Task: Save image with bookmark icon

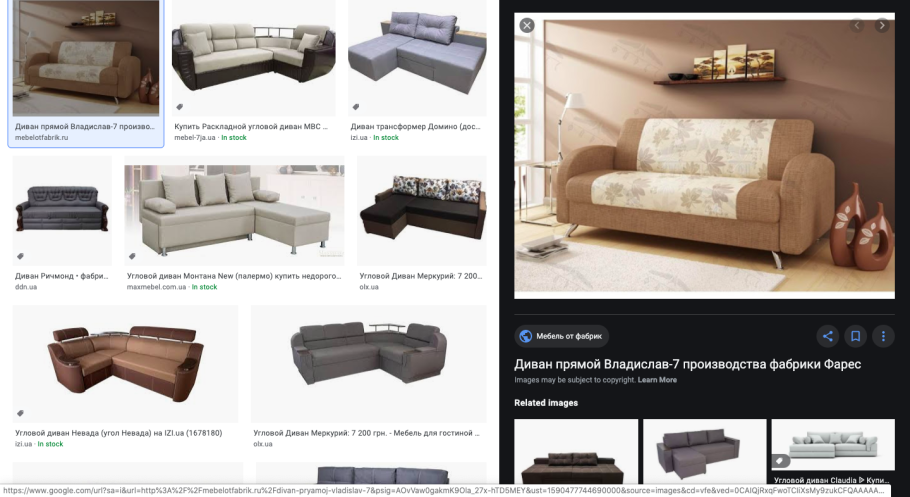Action: [x=855, y=336]
